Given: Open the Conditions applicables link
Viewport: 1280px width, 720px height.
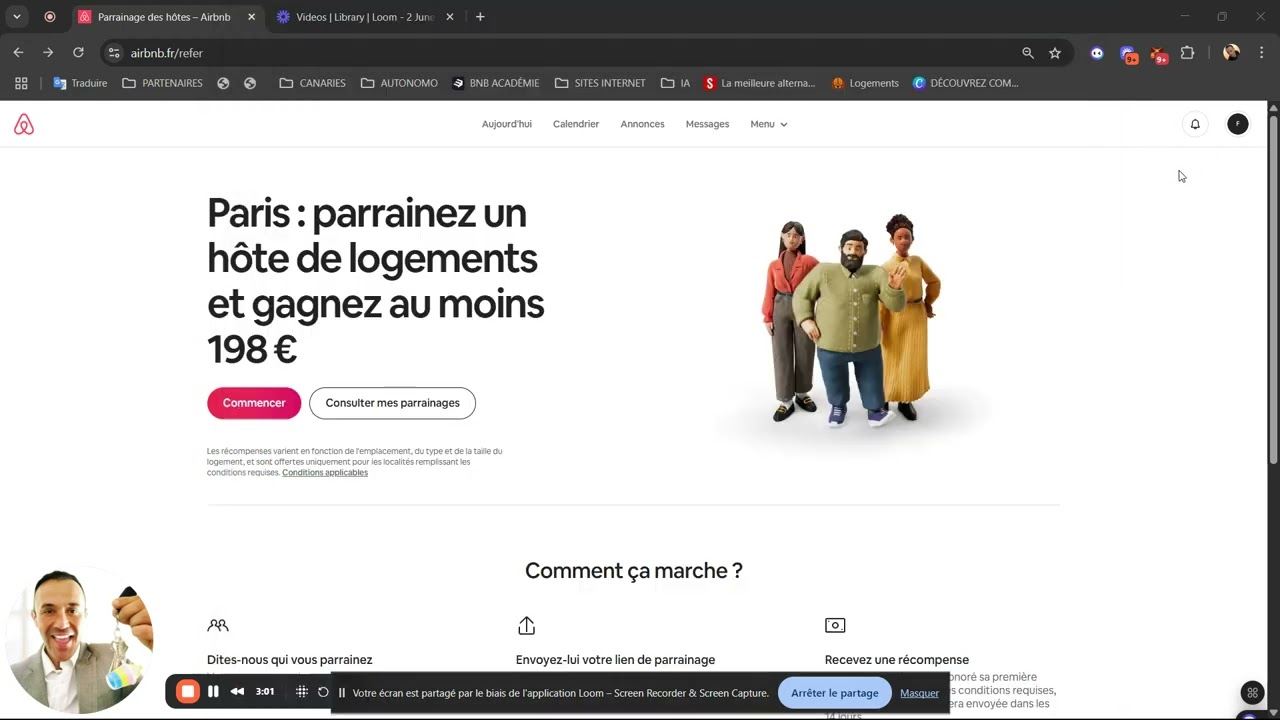Looking at the screenshot, I should [325, 472].
